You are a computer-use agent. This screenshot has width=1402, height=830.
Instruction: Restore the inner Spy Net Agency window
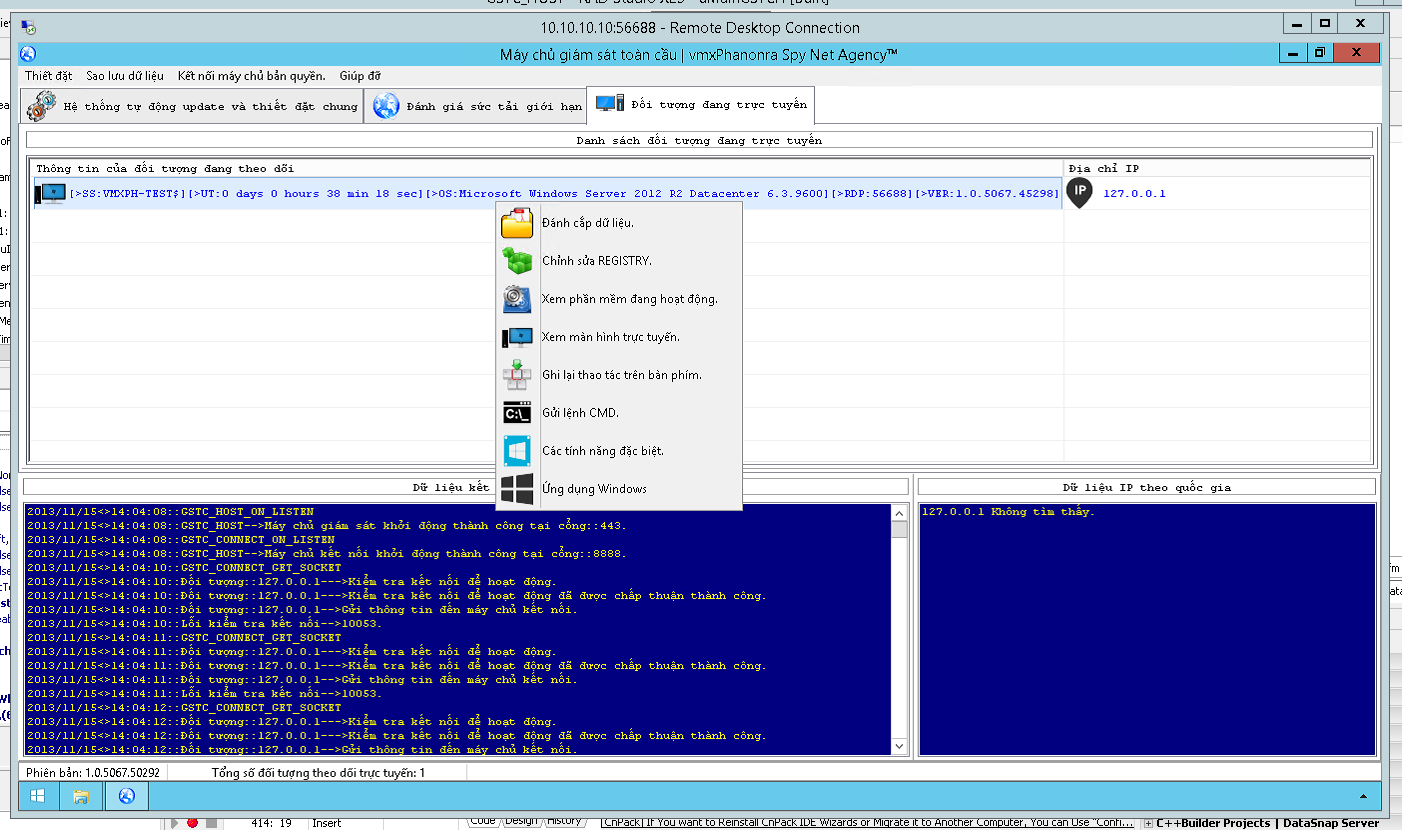coord(1321,52)
